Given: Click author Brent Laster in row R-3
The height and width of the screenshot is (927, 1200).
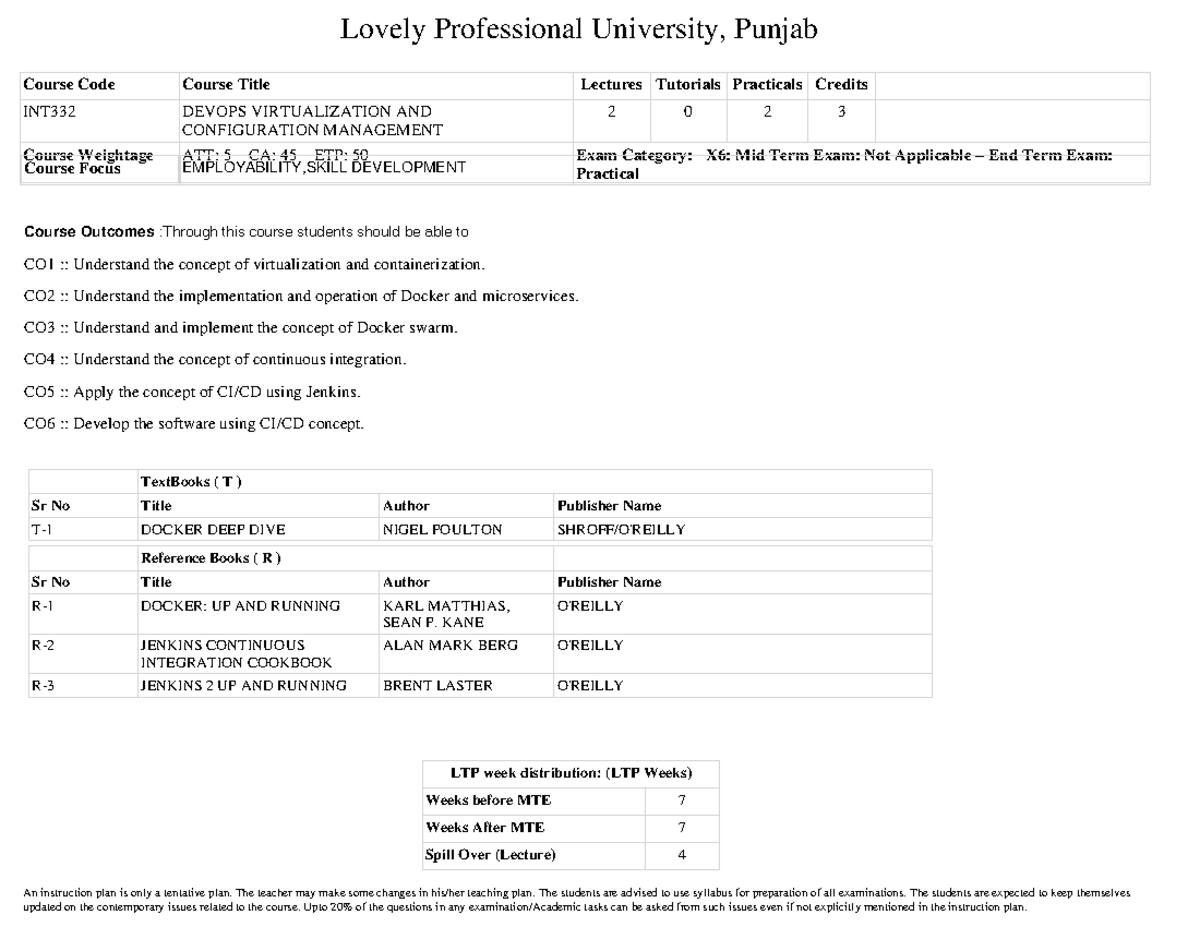Looking at the screenshot, I should click(x=438, y=686).
